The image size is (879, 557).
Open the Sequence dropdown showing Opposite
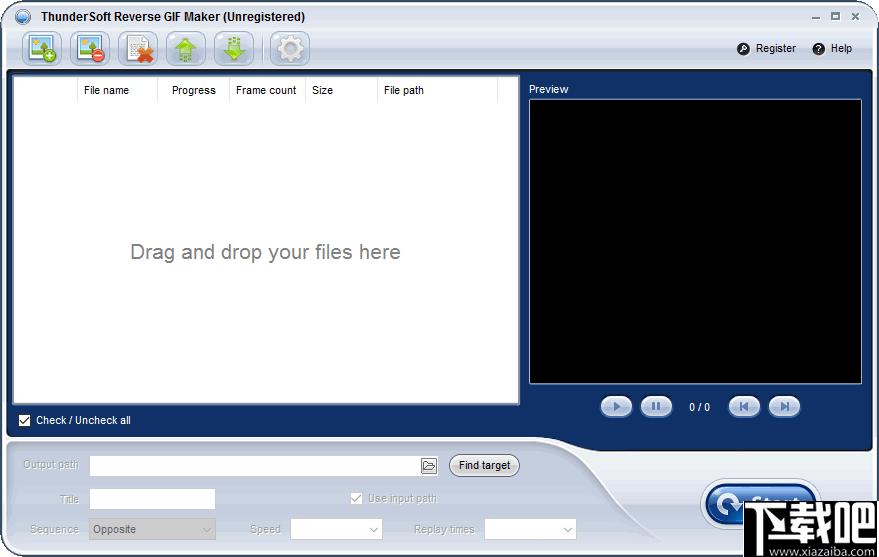pyautogui.click(x=152, y=530)
